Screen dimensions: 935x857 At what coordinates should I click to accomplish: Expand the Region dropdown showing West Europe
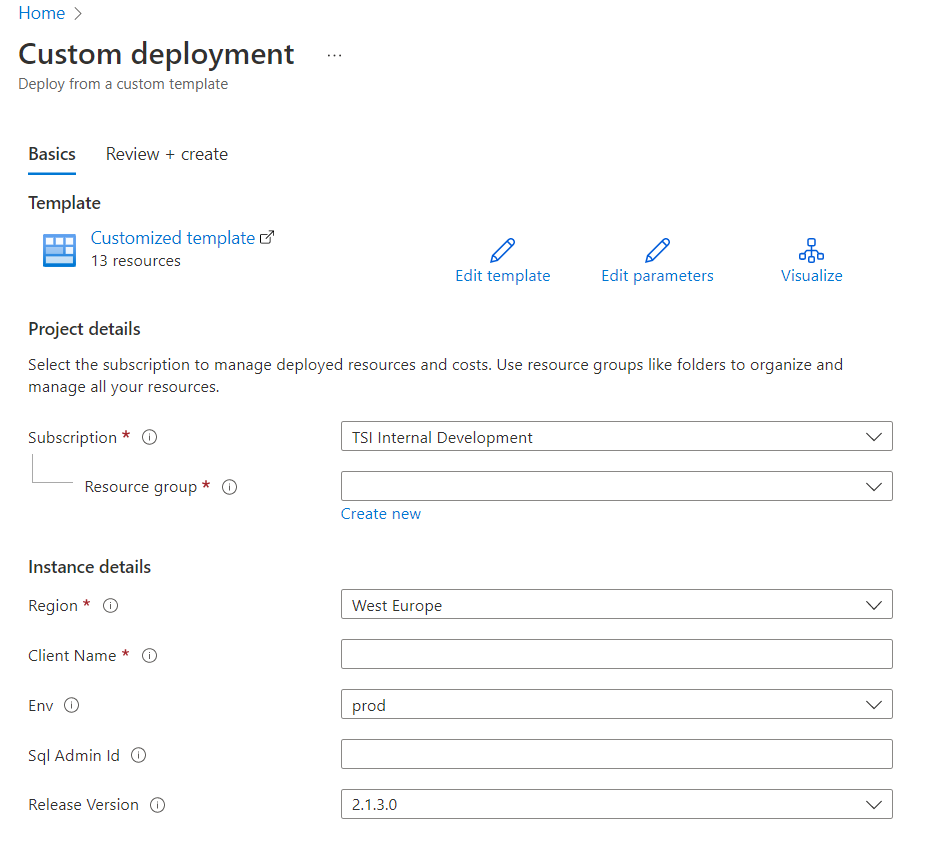pos(616,605)
